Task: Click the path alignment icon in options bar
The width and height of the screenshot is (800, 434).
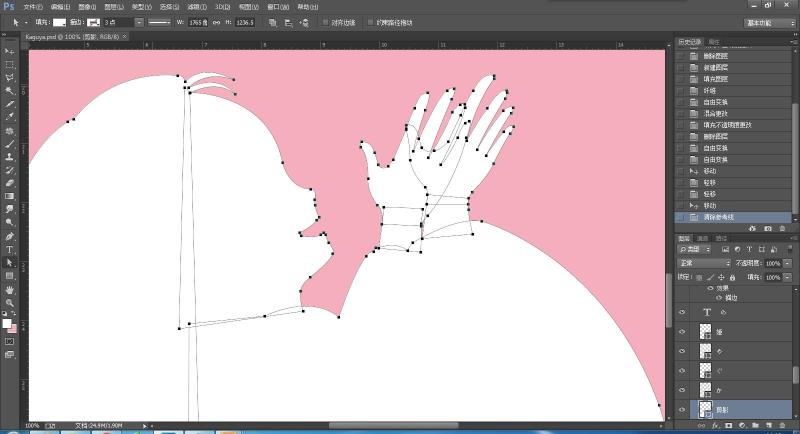Action: 289,22
